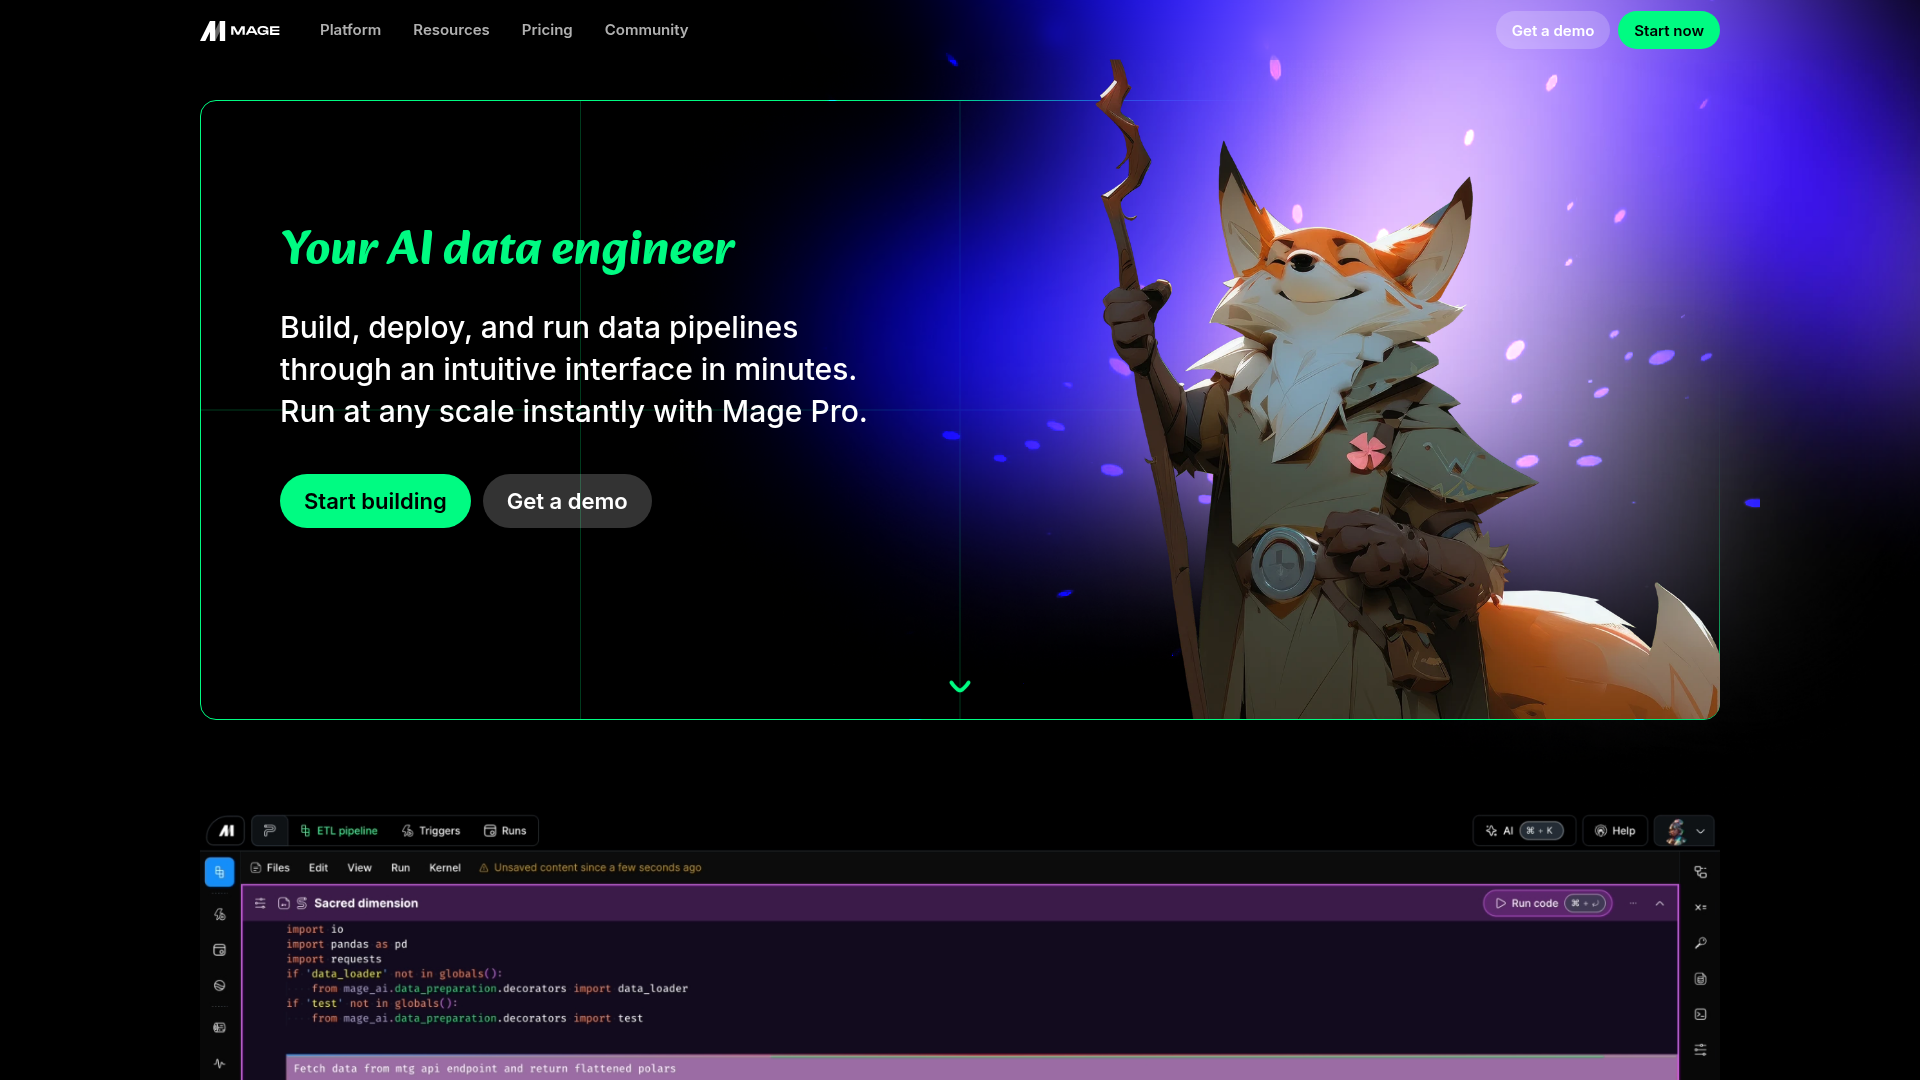
Task: Open the Platform navigation menu
Action: pyautogui.click(x=350, y=30)
